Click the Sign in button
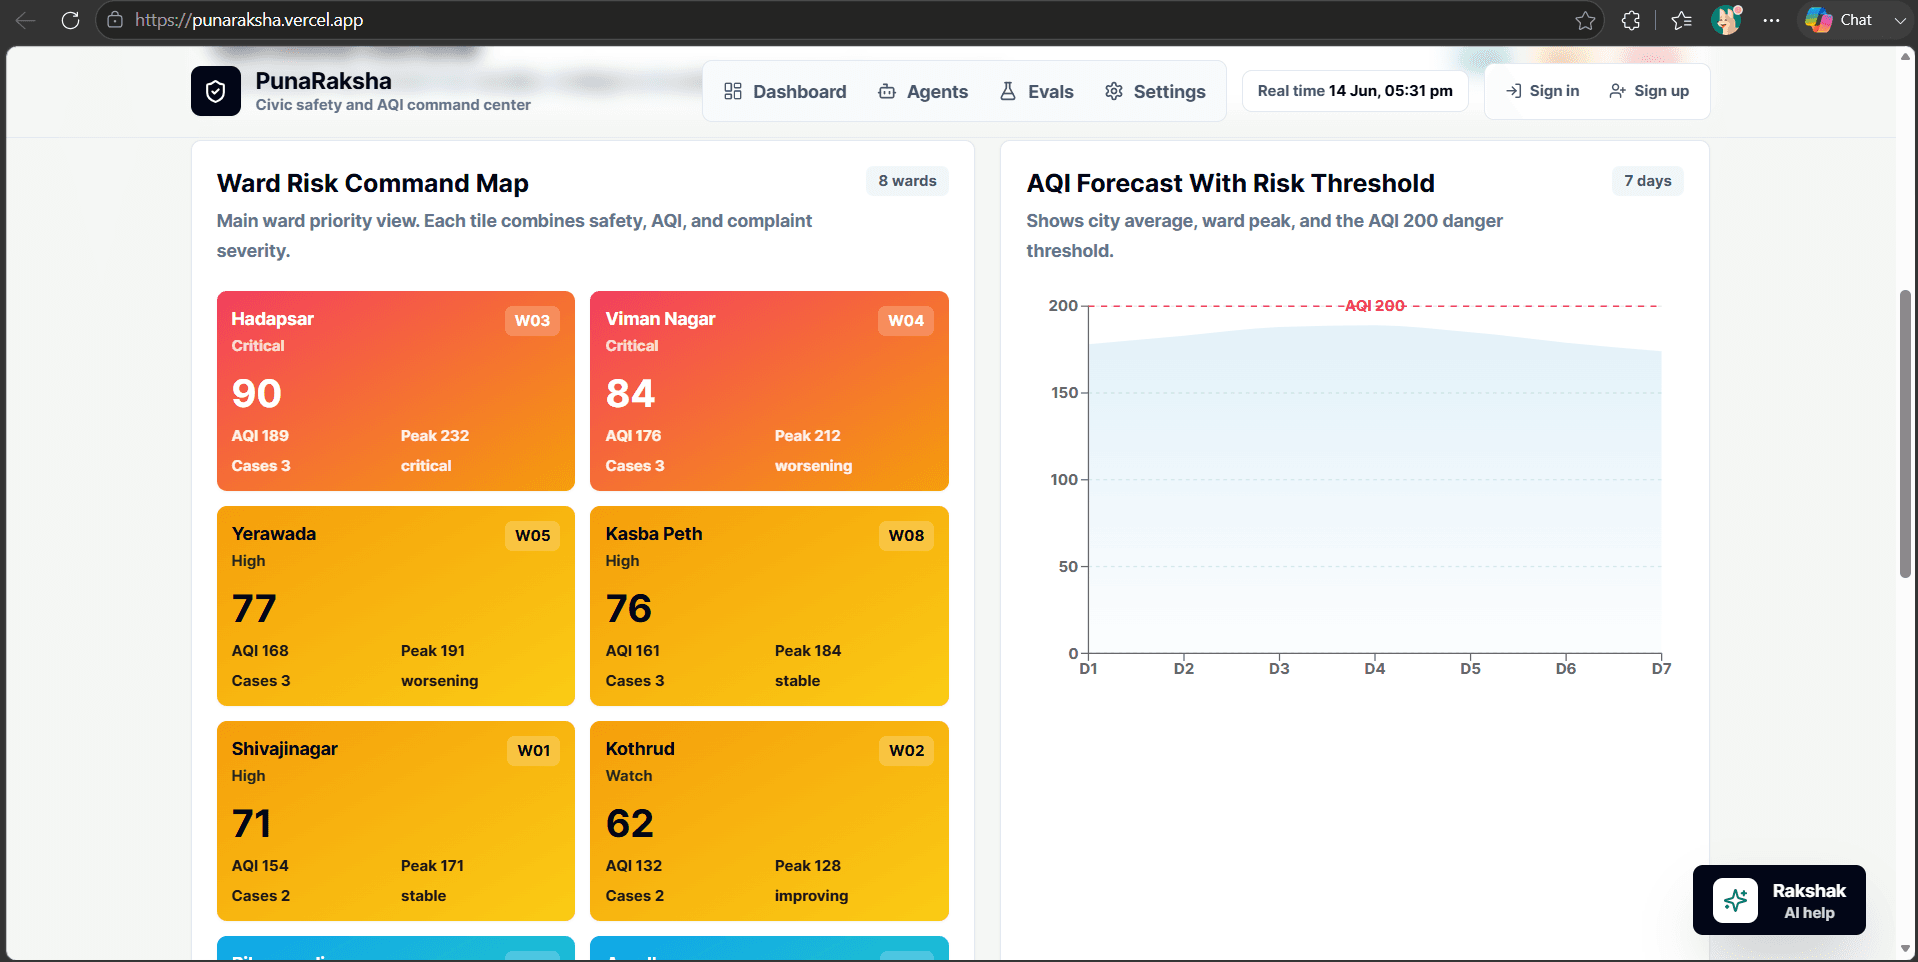Image resolution: width=1918 pixels, height=962 pixels. click(1543, 91)
